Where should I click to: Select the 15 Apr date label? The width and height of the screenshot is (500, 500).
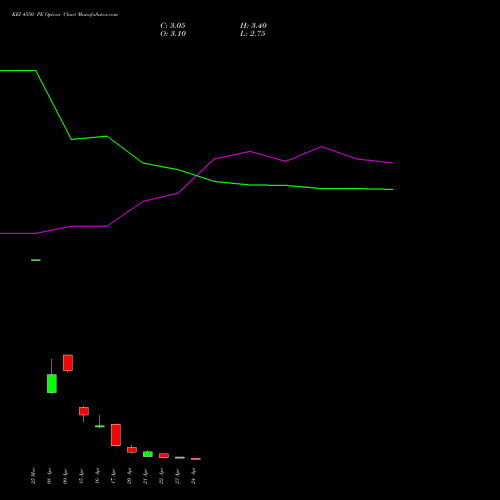(x=81, y=476)
